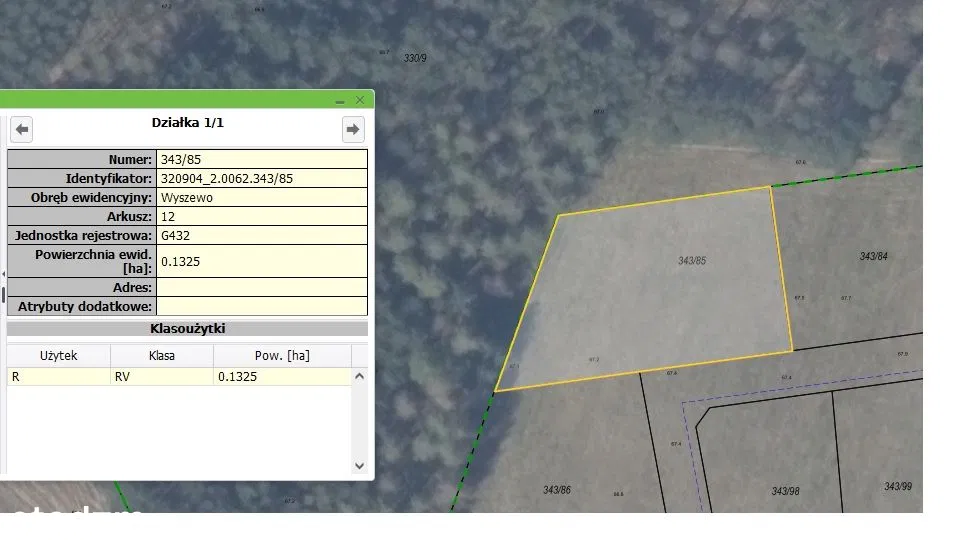Sort by the Klasa column header
The image size is (960, 540).
pyautogui.click(x=161, y=355)
